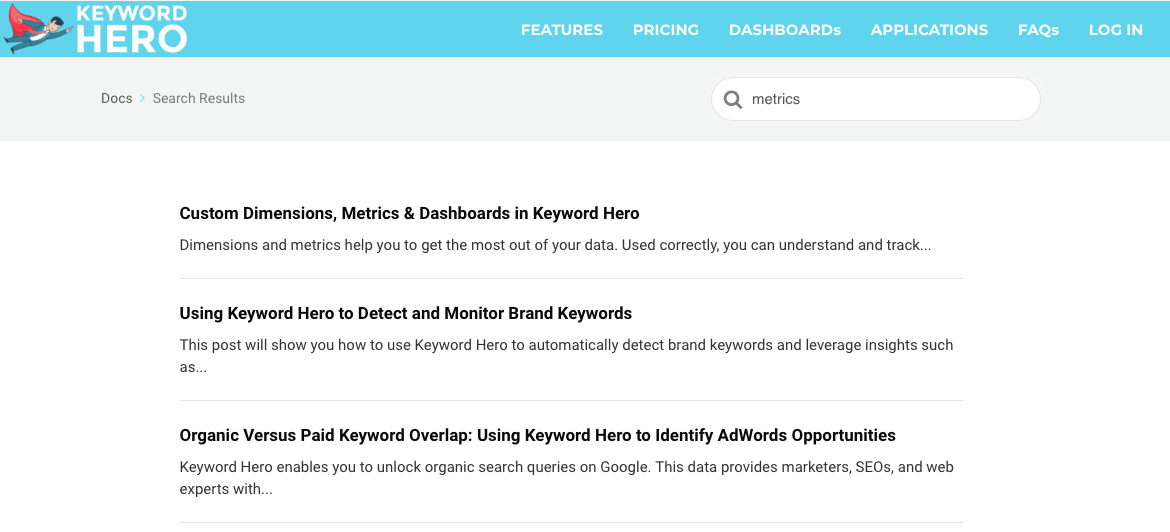The width and height of the screenshot is (1170, 532).
Task: Go to the PRICING page
Action: click(666, 30)
